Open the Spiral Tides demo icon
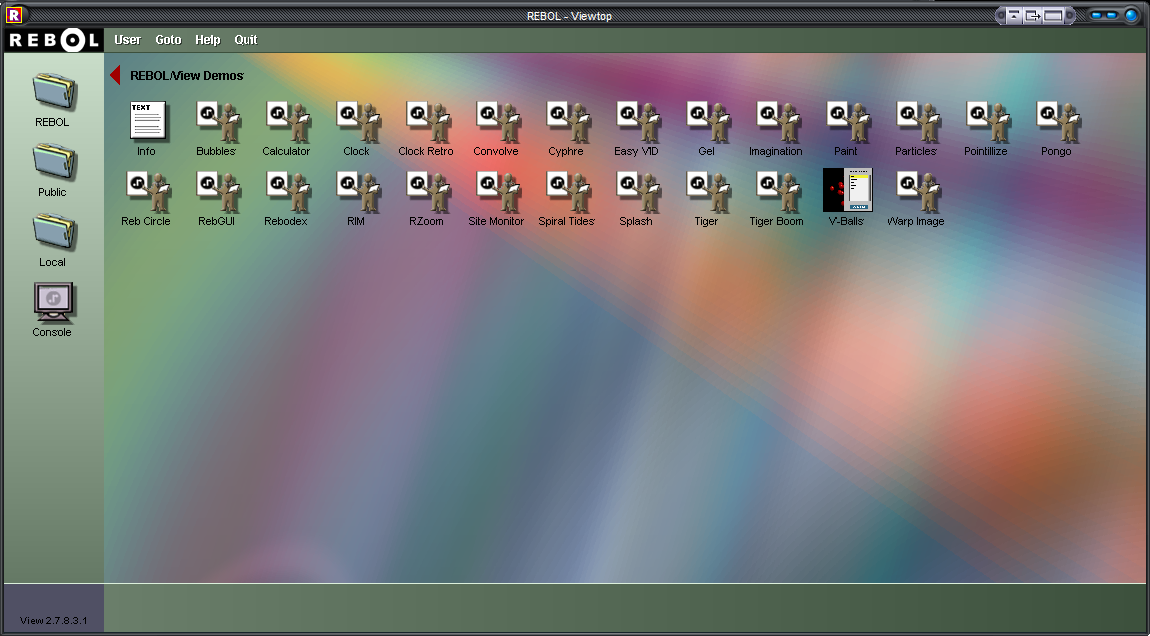 coord(568,191)
